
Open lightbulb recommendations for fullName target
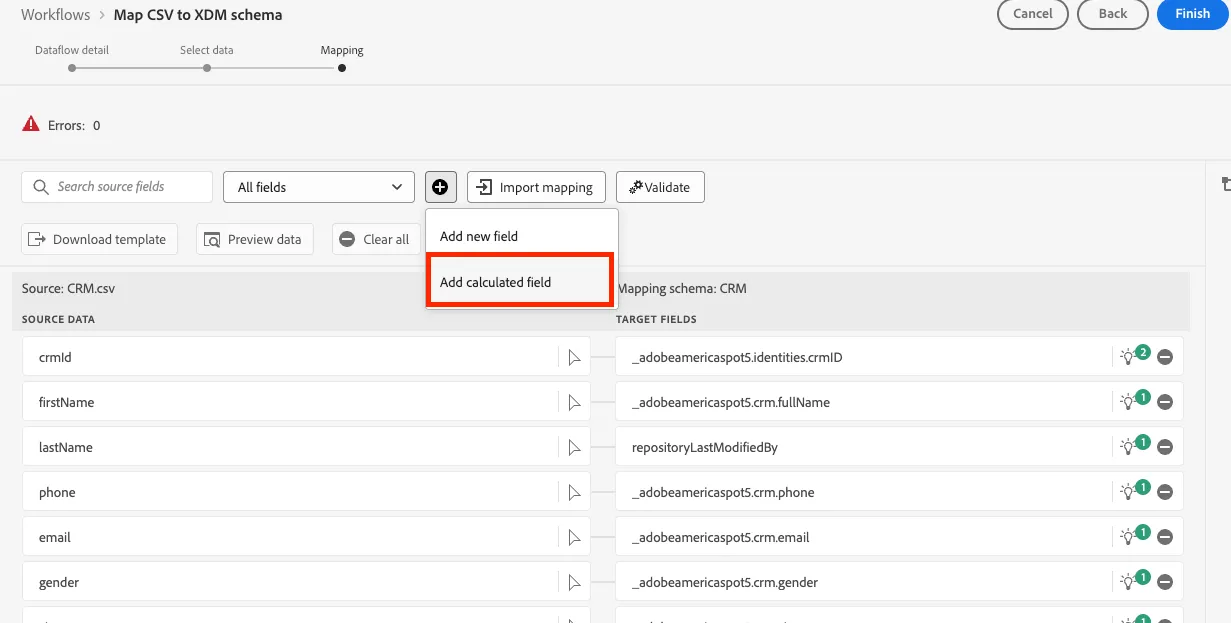coord(1133,401)
